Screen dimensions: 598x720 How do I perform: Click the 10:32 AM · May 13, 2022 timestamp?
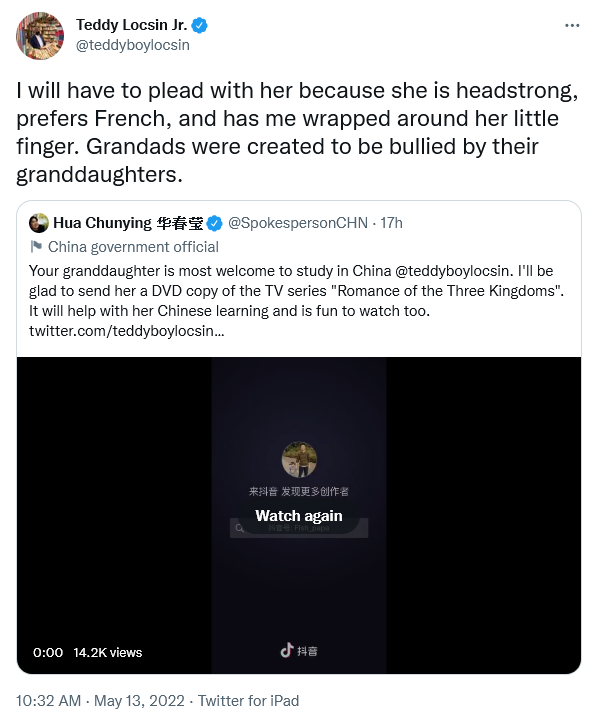(x=100, y=701)
